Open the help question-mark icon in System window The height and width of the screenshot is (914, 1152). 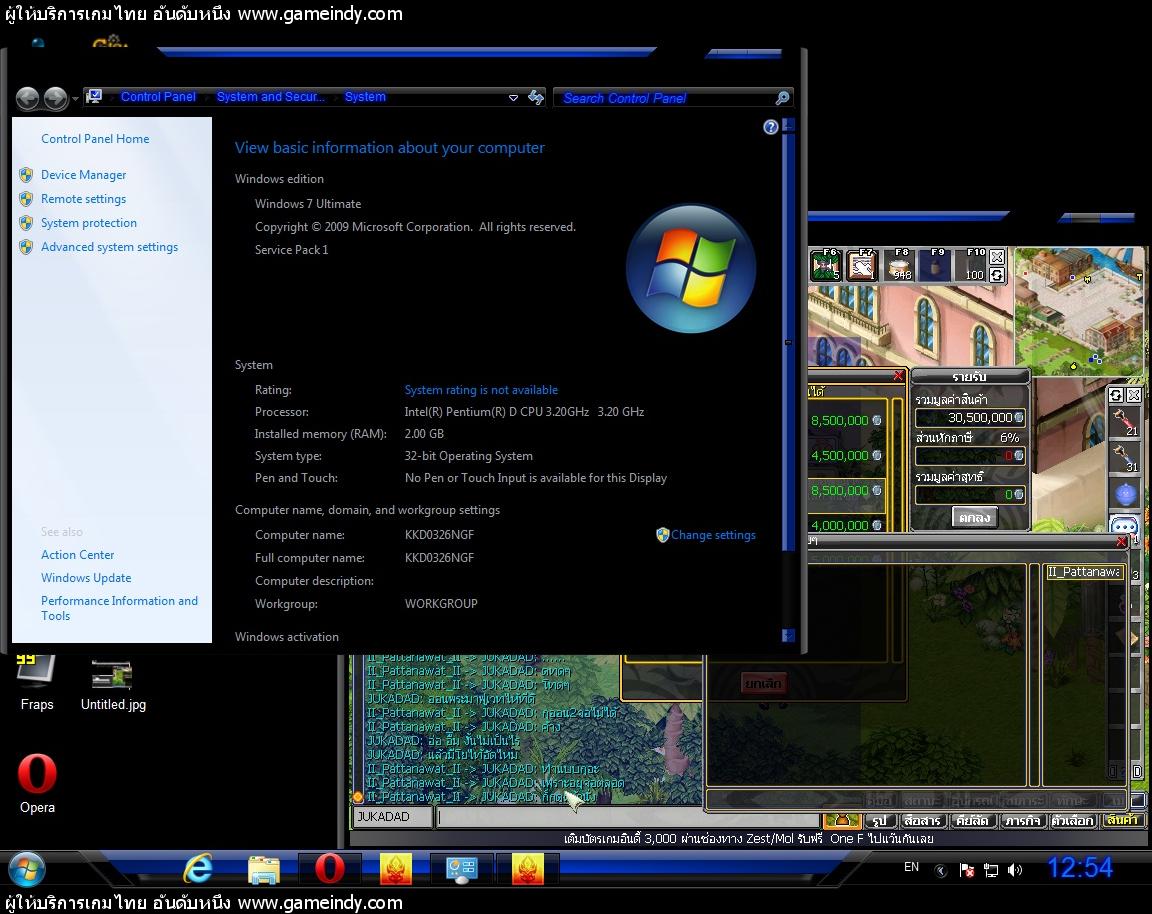pyautogui.click(x=771, y=127)
